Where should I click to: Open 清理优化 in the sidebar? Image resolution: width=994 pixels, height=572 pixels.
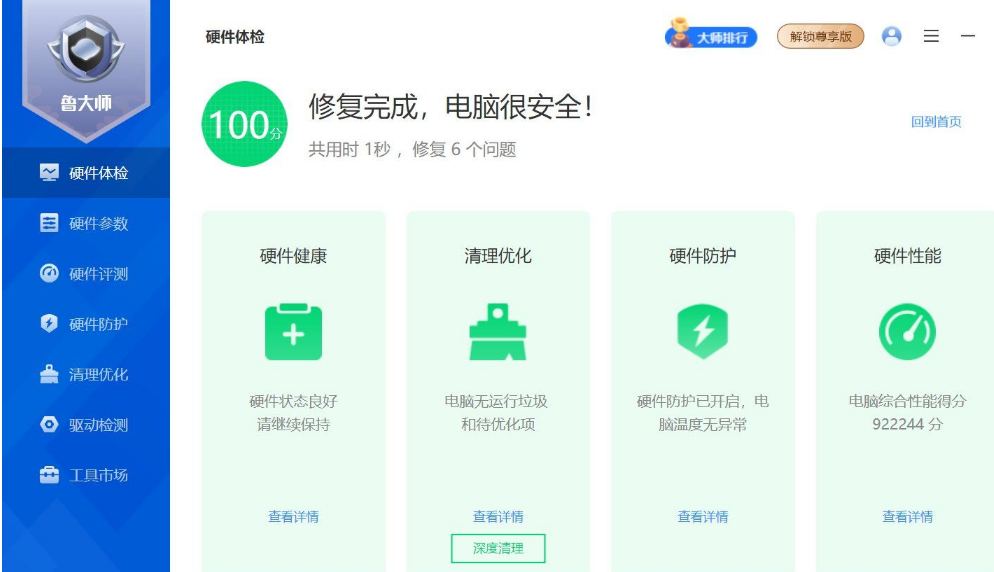(86, 374)
